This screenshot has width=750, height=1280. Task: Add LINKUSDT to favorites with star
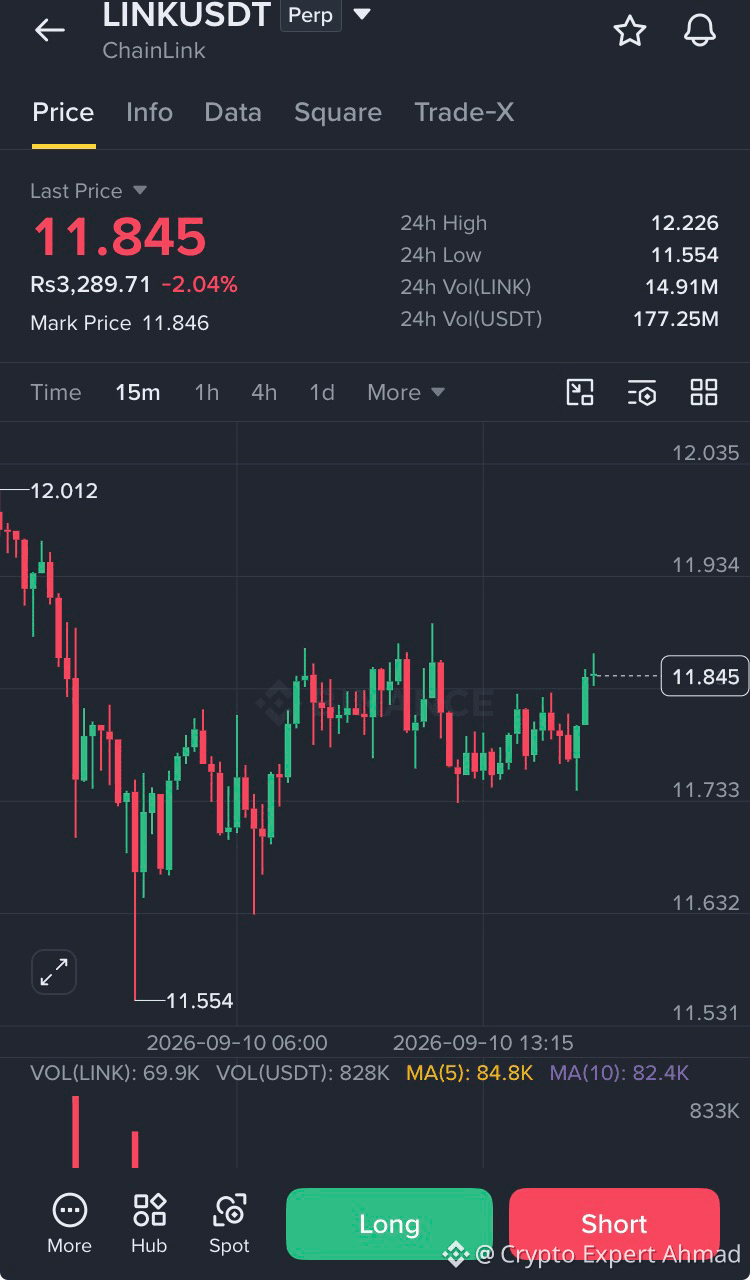(x=629, y=30)
